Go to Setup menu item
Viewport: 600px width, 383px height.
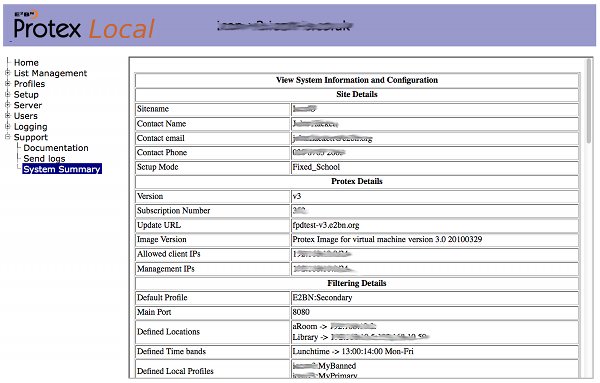click(x=26, y=95)
